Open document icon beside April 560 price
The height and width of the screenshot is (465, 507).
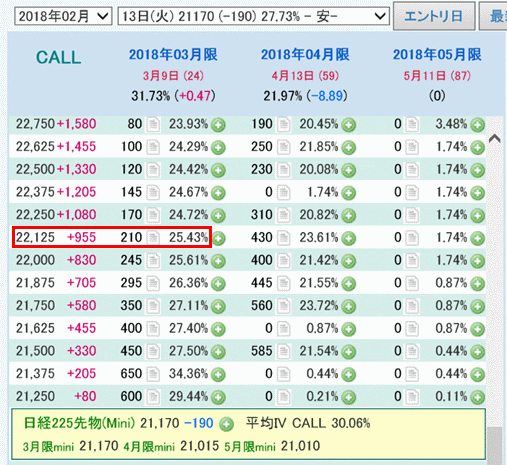pos(283,306)
